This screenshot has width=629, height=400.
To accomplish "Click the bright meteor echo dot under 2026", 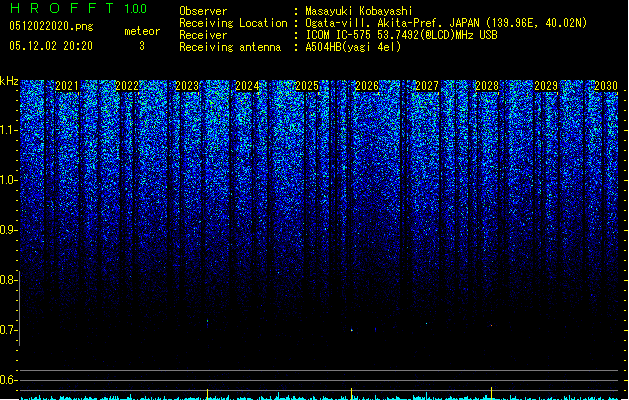I will (352, 330).
